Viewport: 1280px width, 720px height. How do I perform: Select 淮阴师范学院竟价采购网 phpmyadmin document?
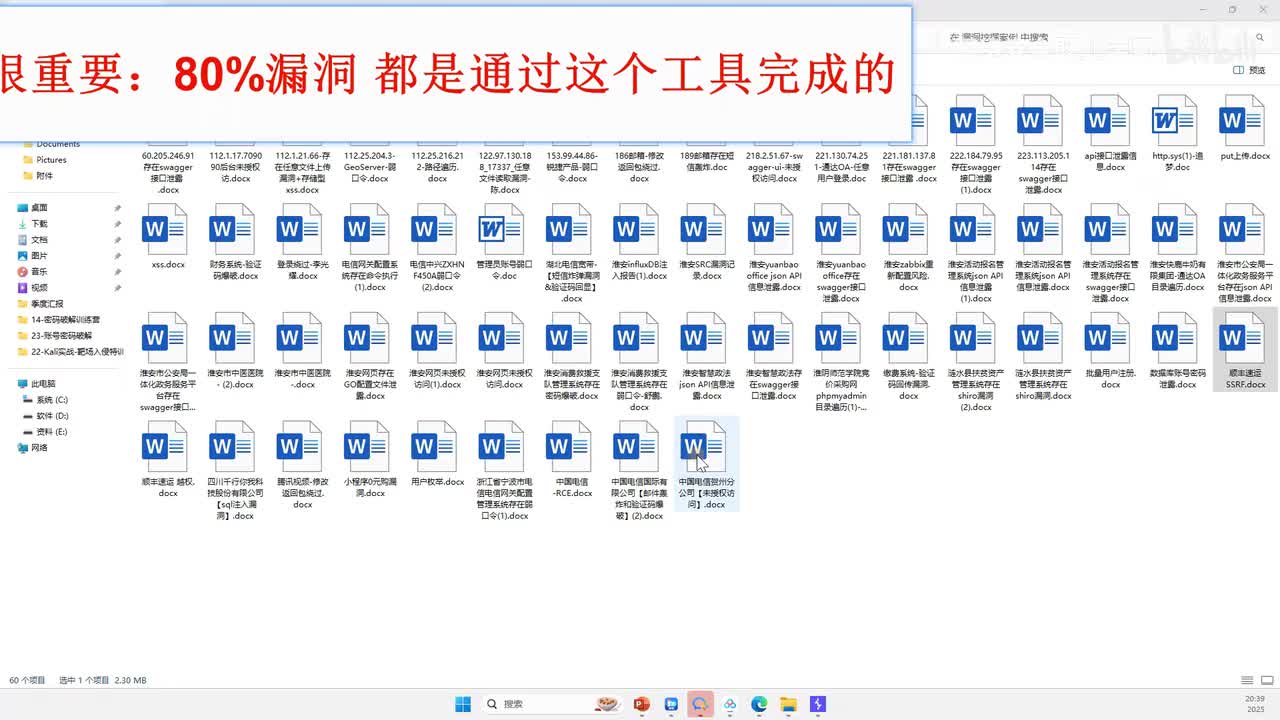pos(841,362)
